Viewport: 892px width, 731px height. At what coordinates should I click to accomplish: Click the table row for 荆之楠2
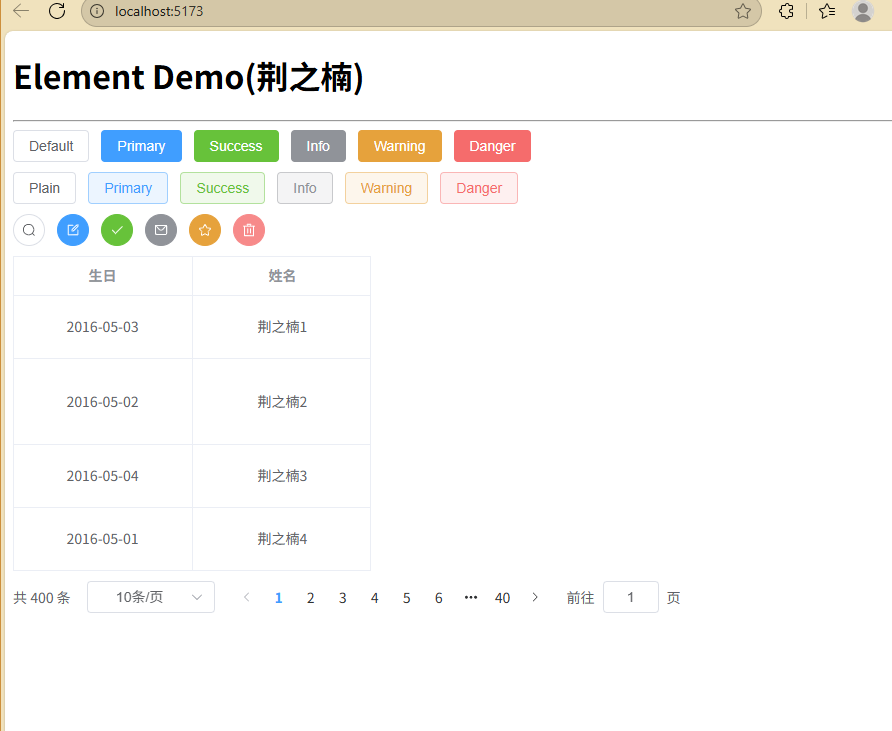pyautogui.click(x=192, y=402)
